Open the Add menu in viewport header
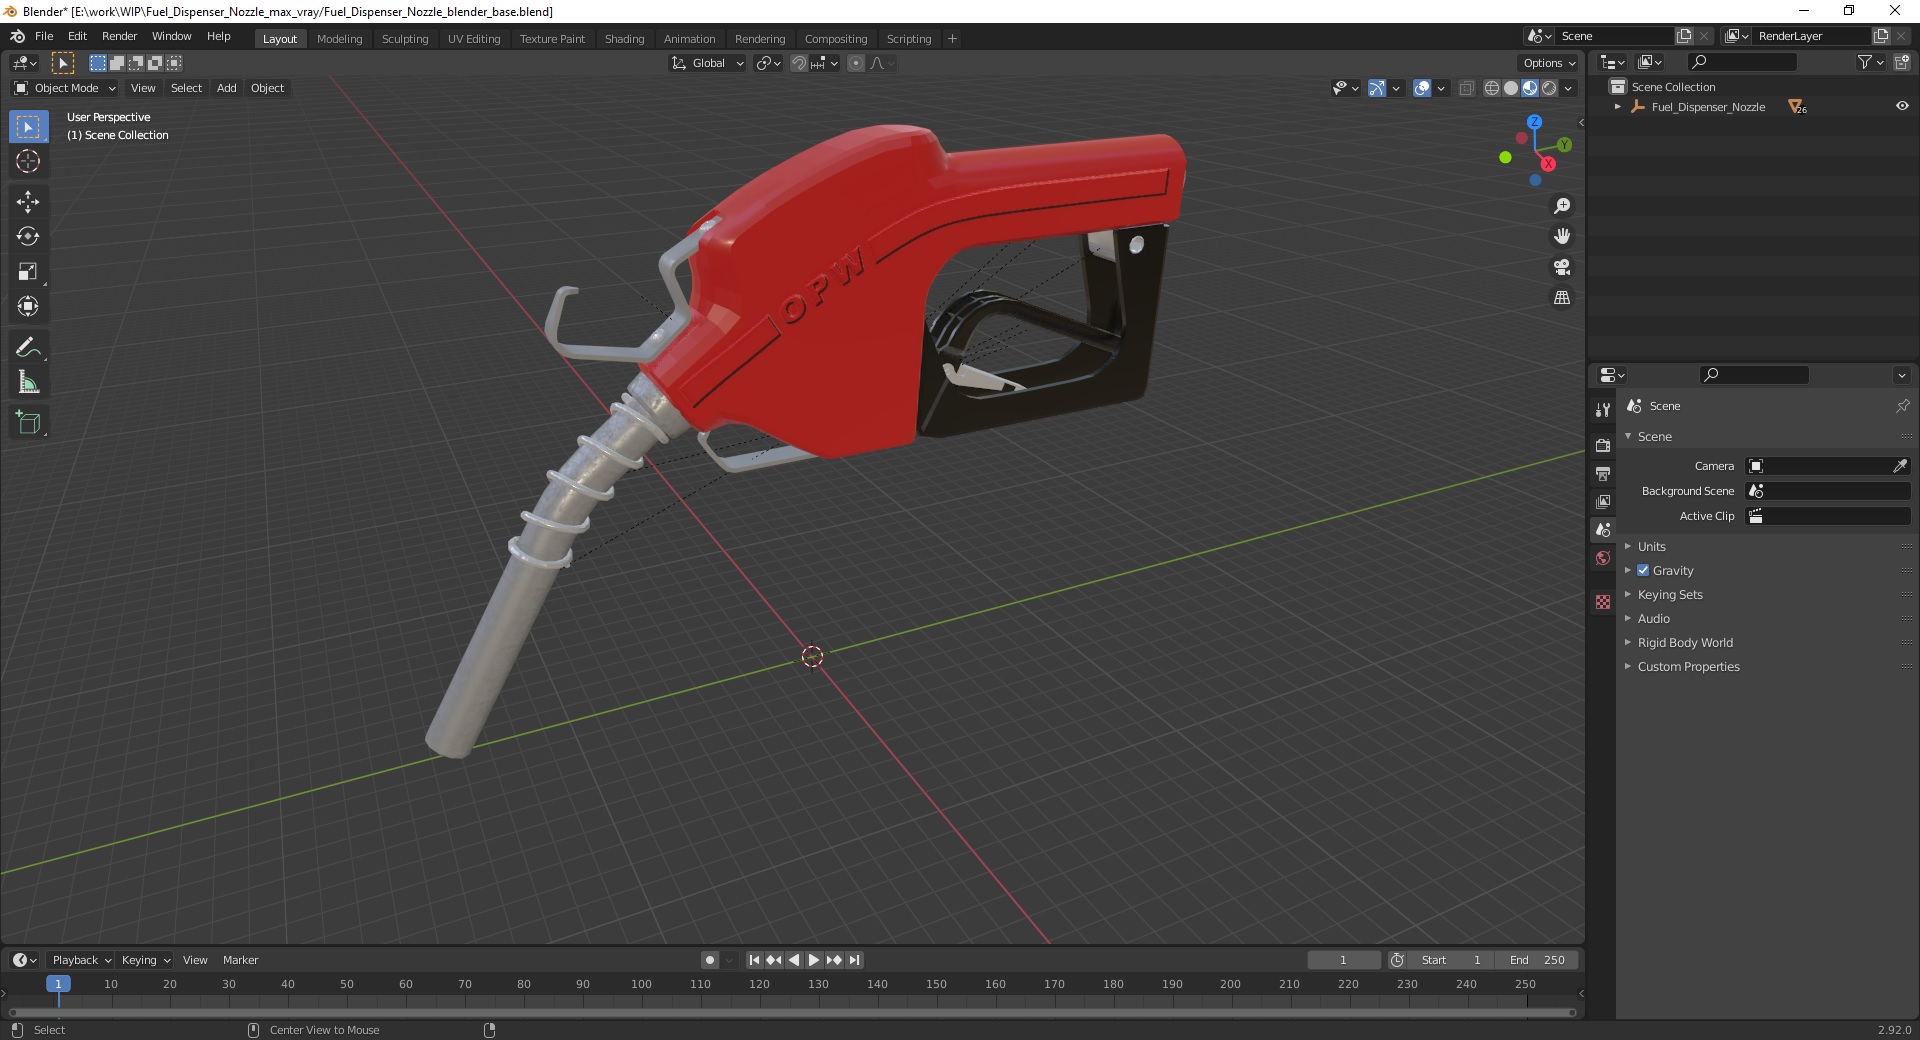This screenshot has width=1920, height=1040. (227, 88)
